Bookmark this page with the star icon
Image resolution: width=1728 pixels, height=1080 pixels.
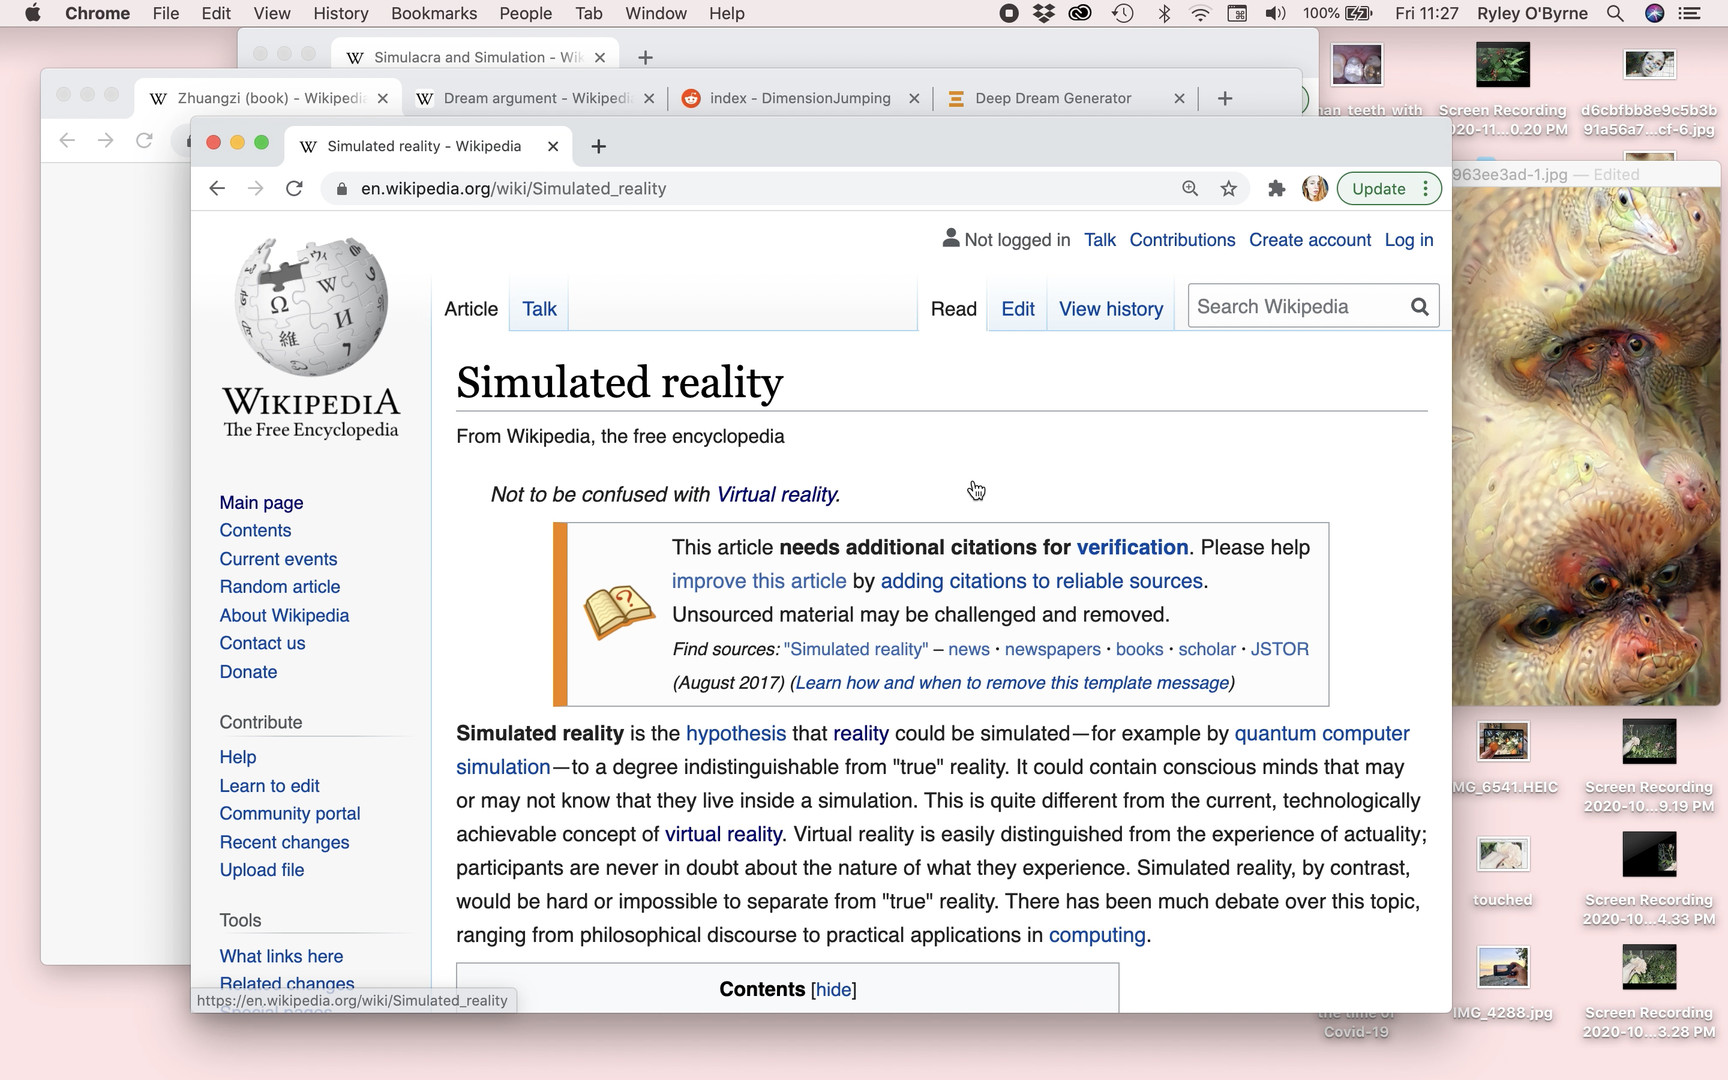click(x=1229, y=189)
